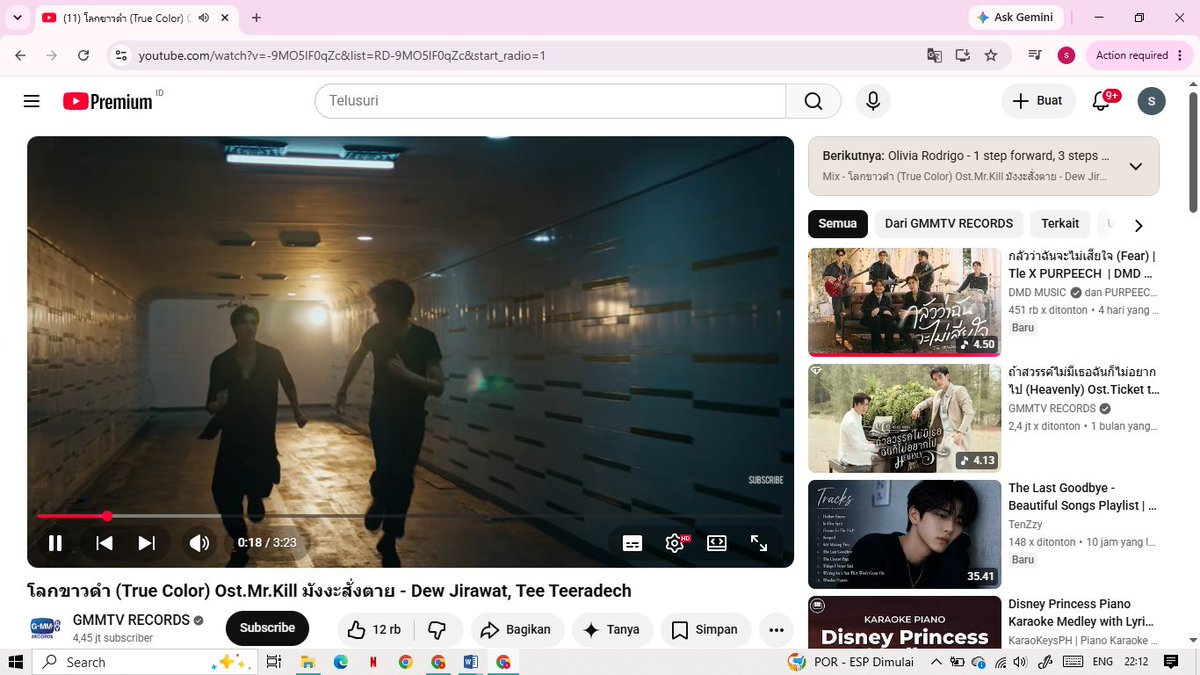Toggle subtitles on the video
Screen dimensions: 1200x675
pos(632,543)
